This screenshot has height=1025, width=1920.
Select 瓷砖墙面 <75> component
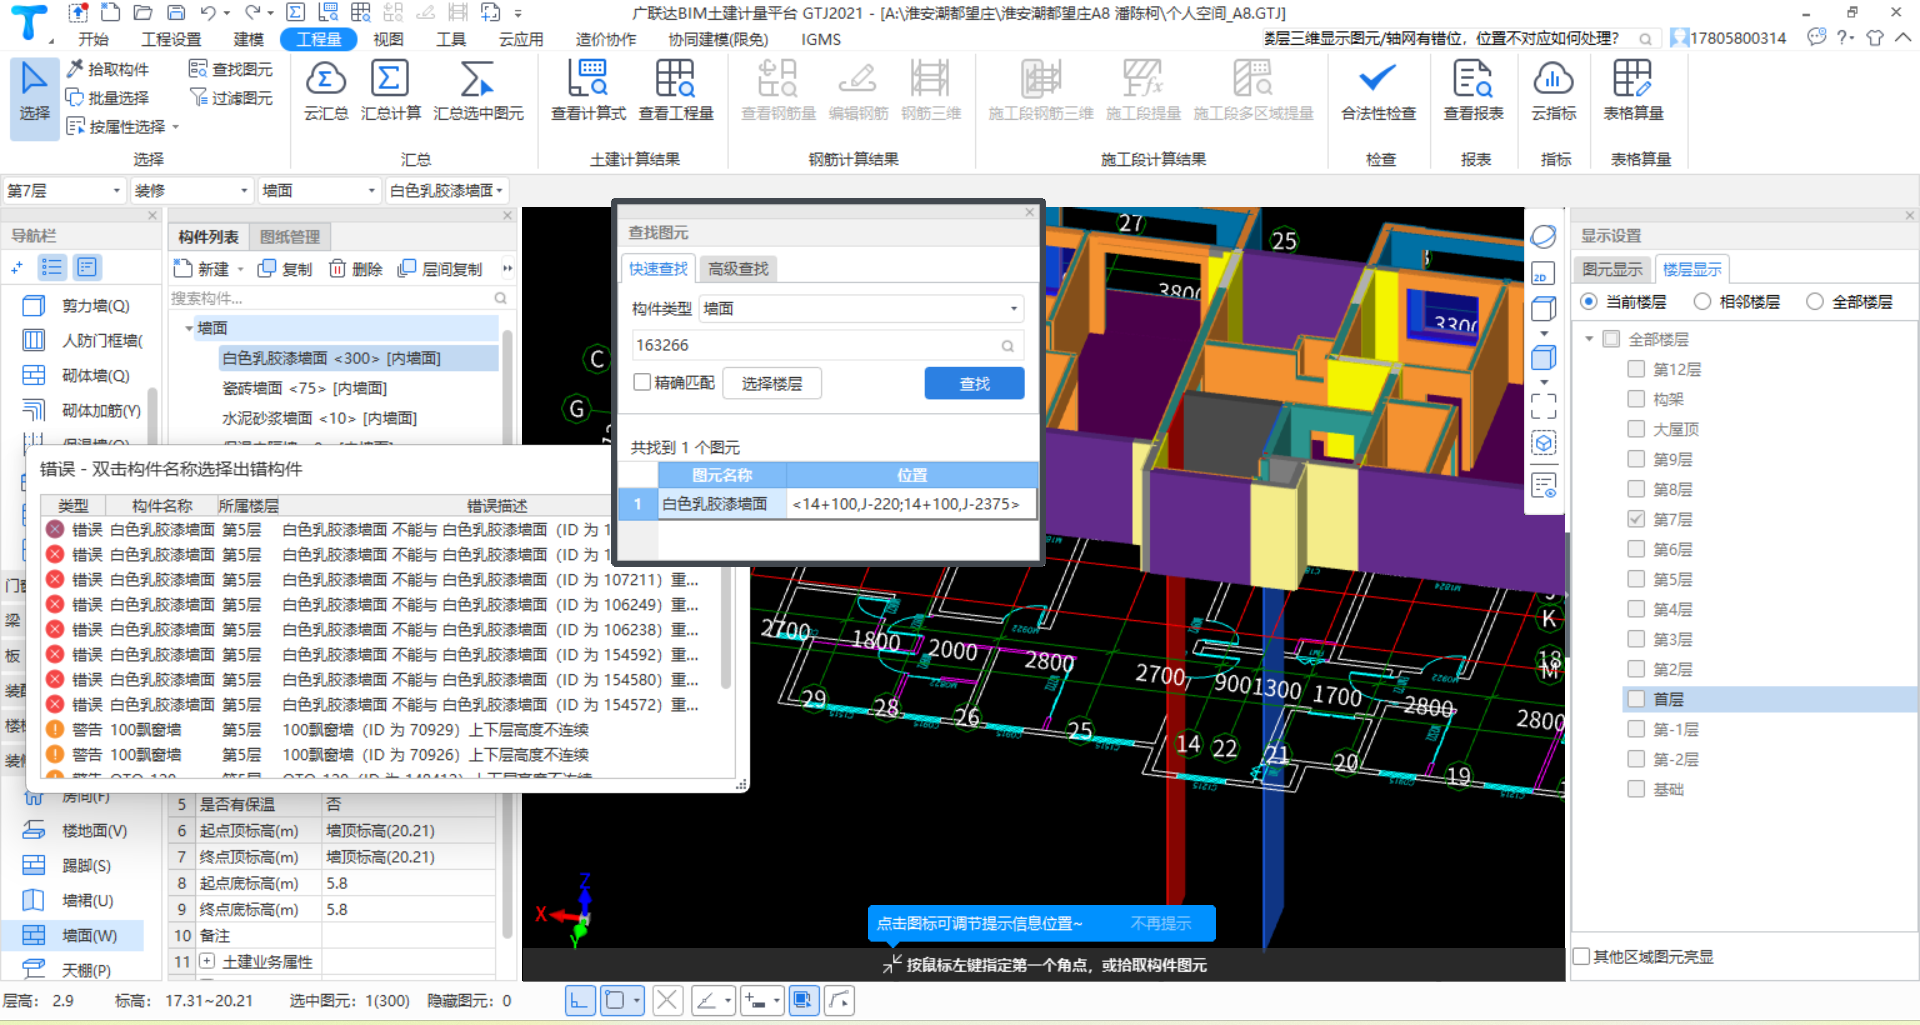point(304,388)
